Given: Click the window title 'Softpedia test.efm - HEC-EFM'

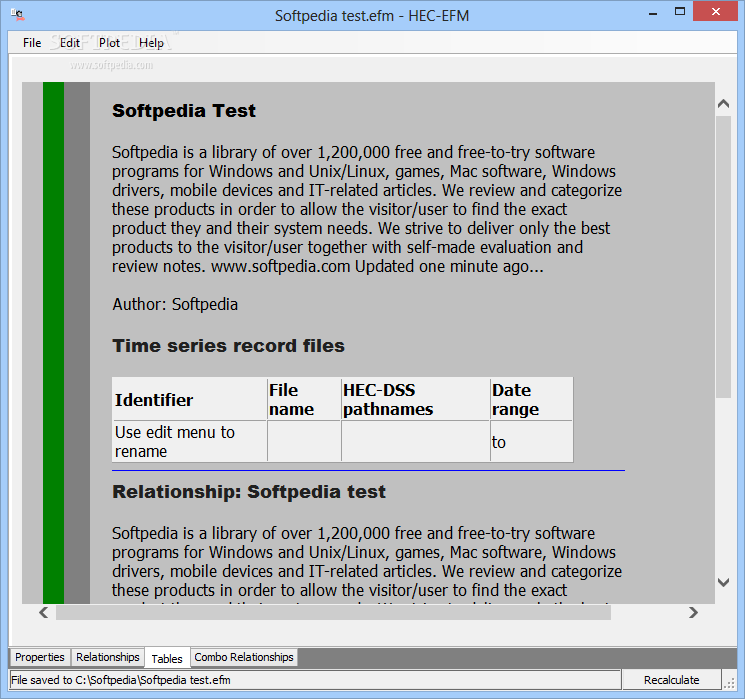Looking at the screenshot, I should (x=372, y=16).
